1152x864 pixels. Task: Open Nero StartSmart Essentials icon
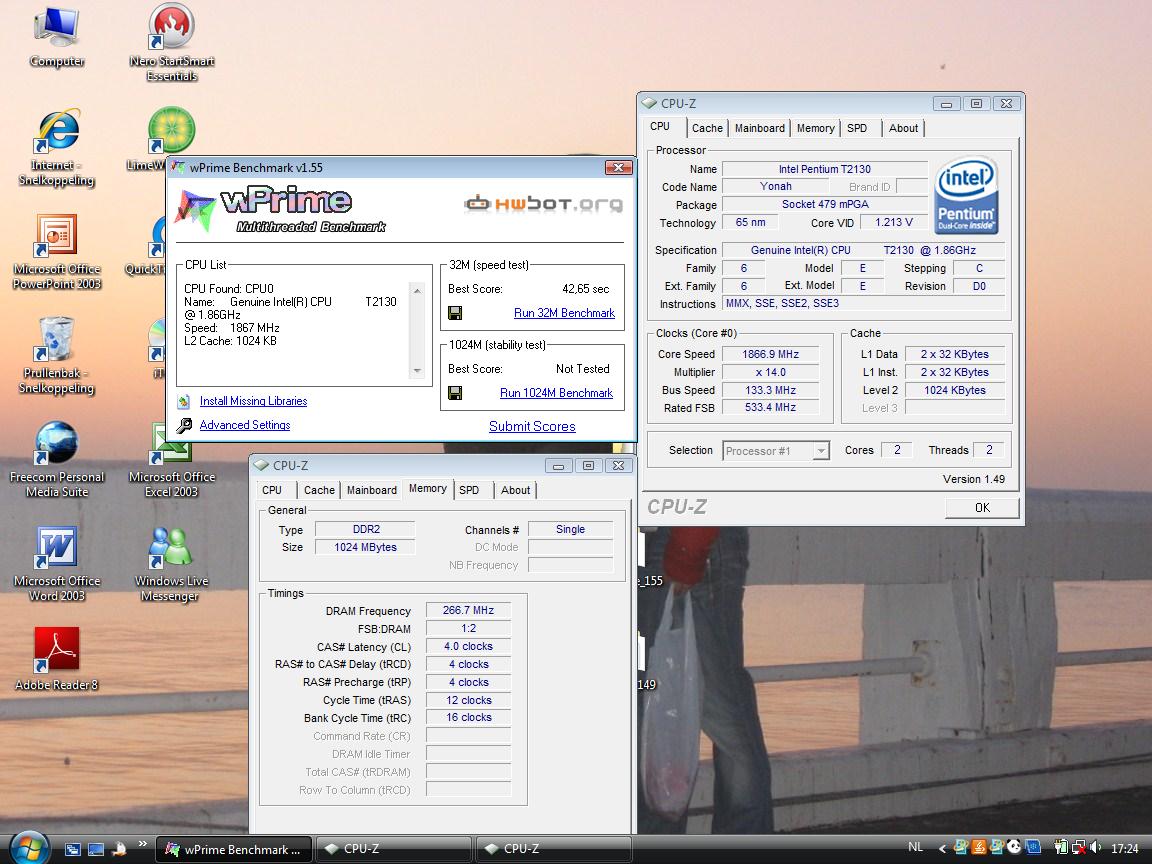click(x=171, y=41)
